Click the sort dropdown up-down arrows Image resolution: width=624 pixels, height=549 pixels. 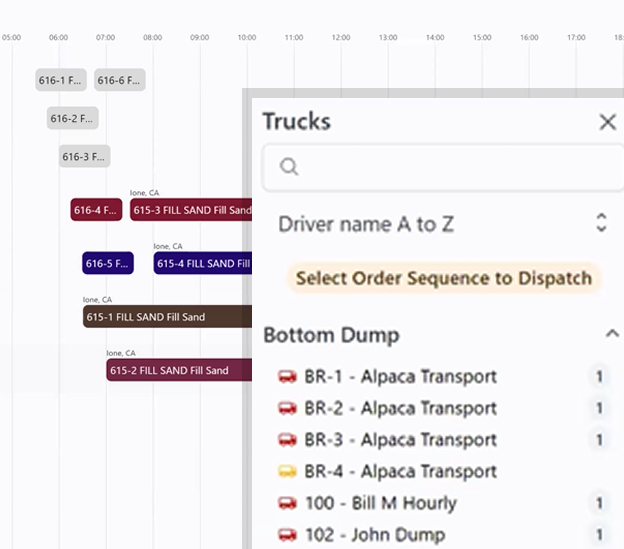(x=601, y=222)
